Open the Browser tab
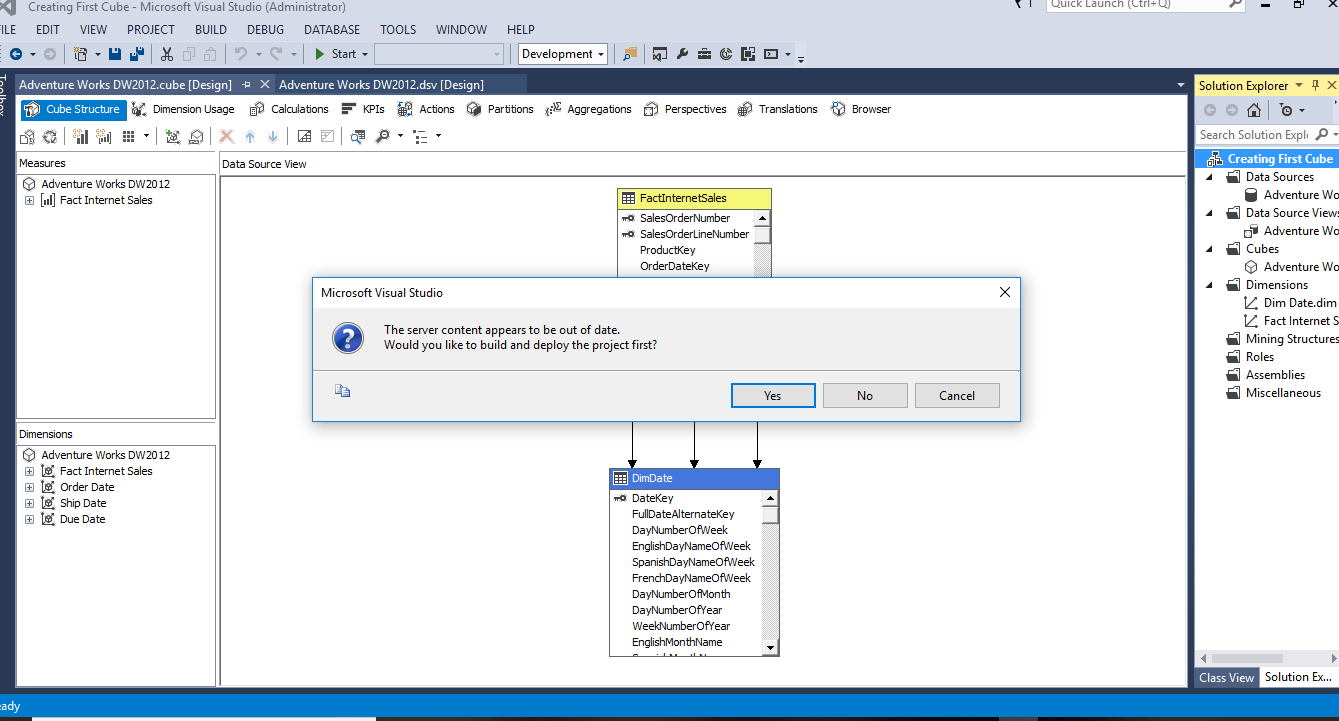This screenshot has width=1339, height=721. click(x=861, y=109)
